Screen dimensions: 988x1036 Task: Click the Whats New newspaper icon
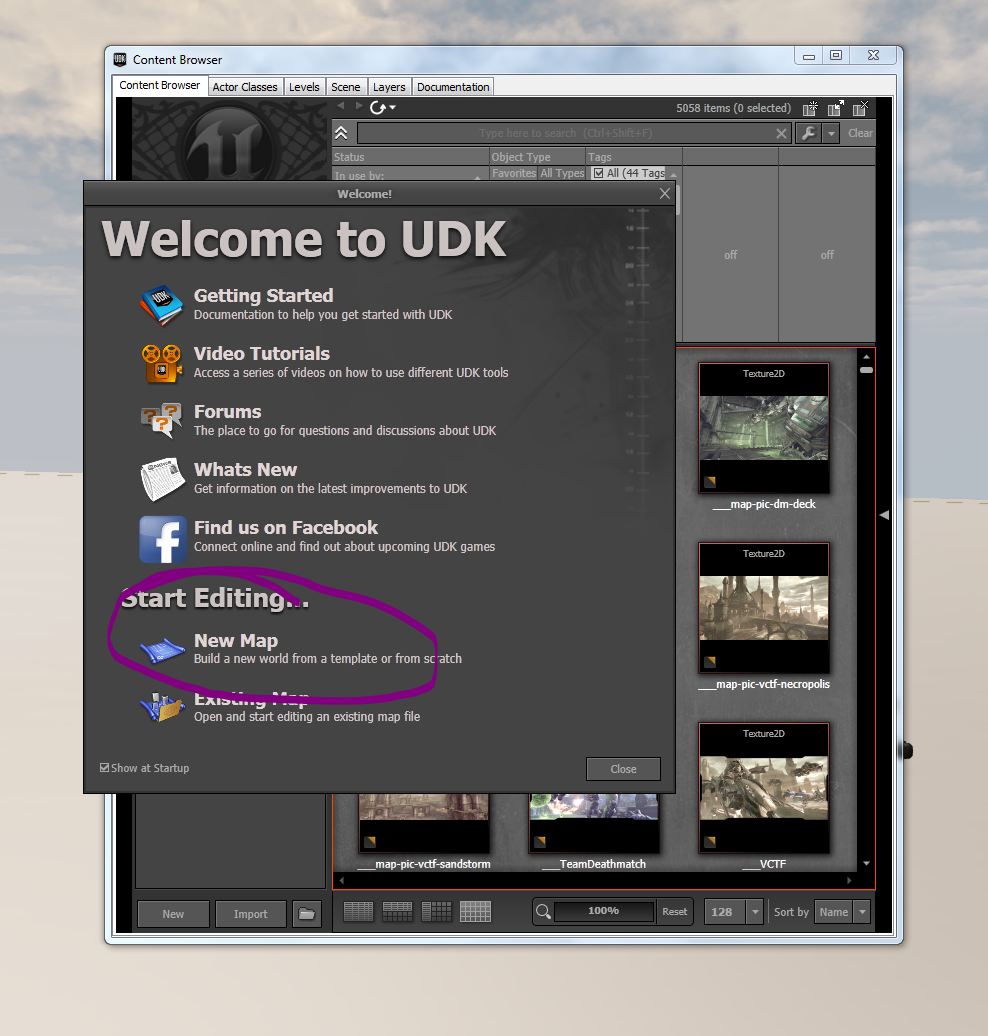click(162, 478)
